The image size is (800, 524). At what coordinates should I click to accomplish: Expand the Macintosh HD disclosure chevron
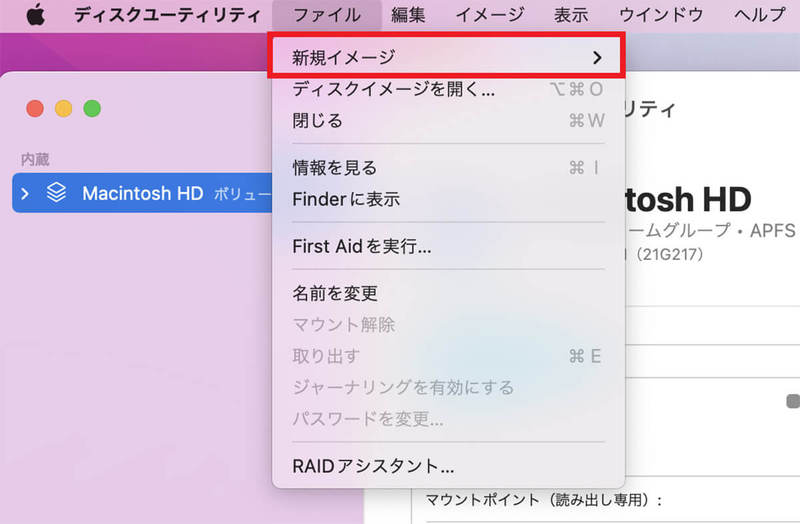(25, 193)
